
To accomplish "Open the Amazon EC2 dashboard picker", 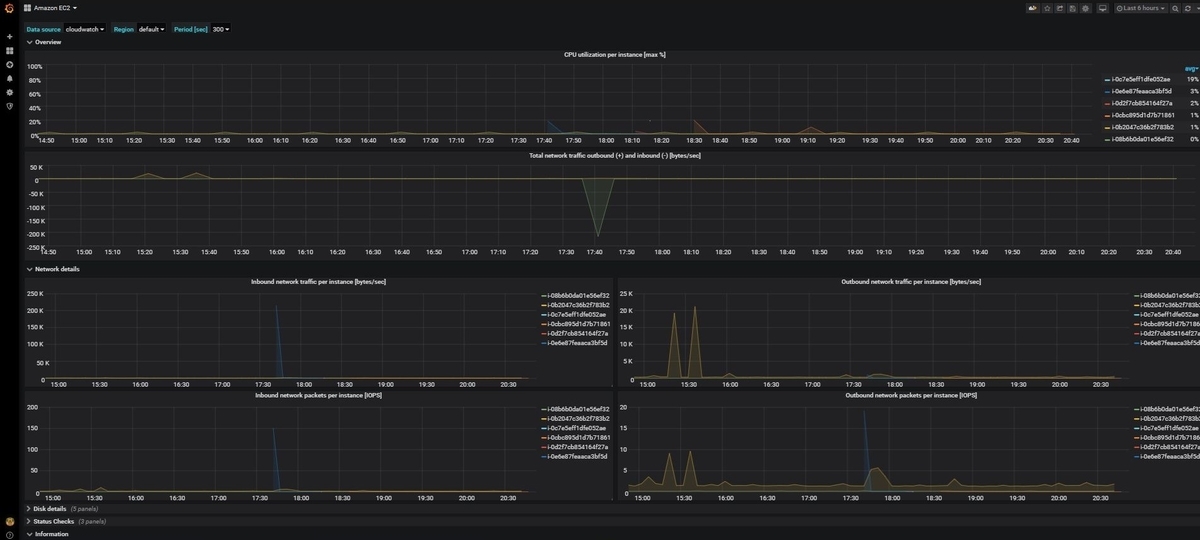I will (x=51, y=8).
